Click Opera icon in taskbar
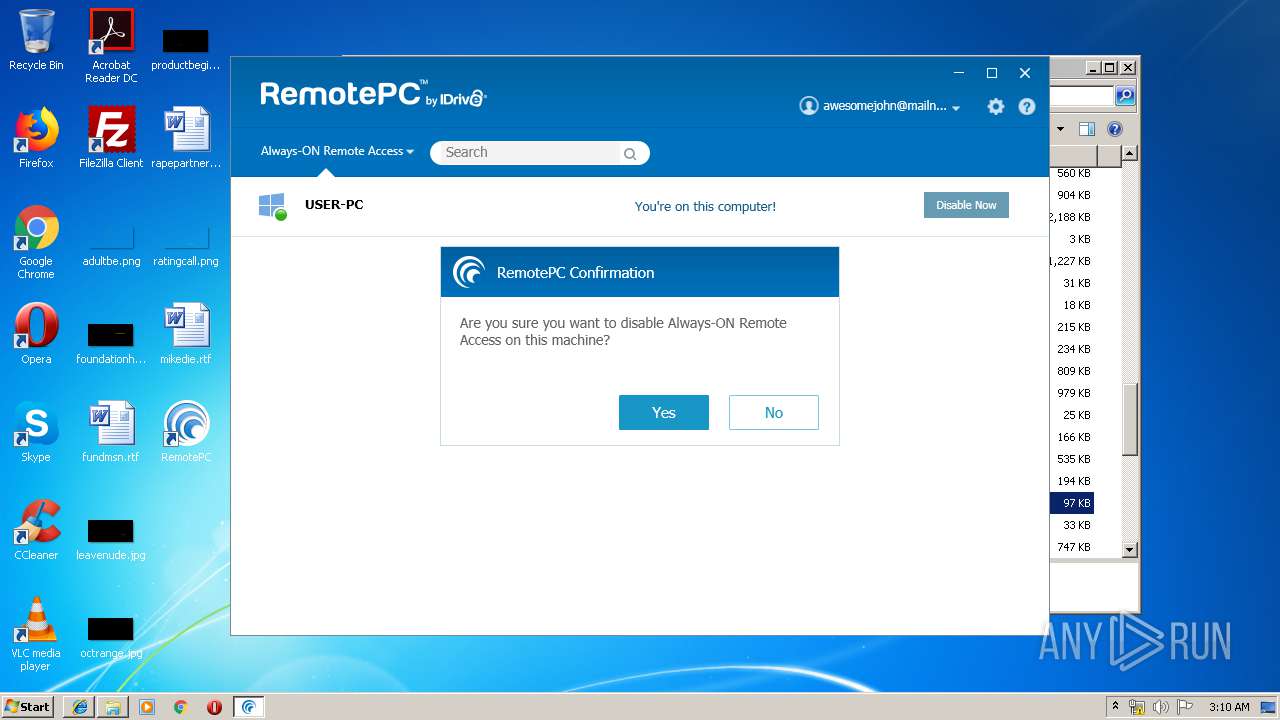 (x=214, y=707)
